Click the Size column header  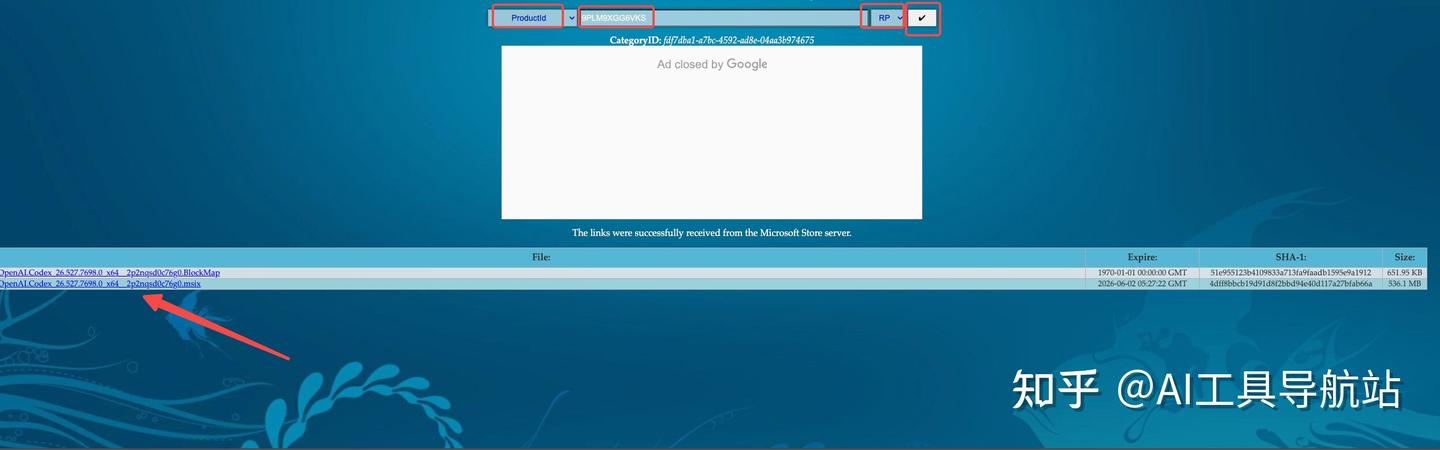[x=1404, y=257]
